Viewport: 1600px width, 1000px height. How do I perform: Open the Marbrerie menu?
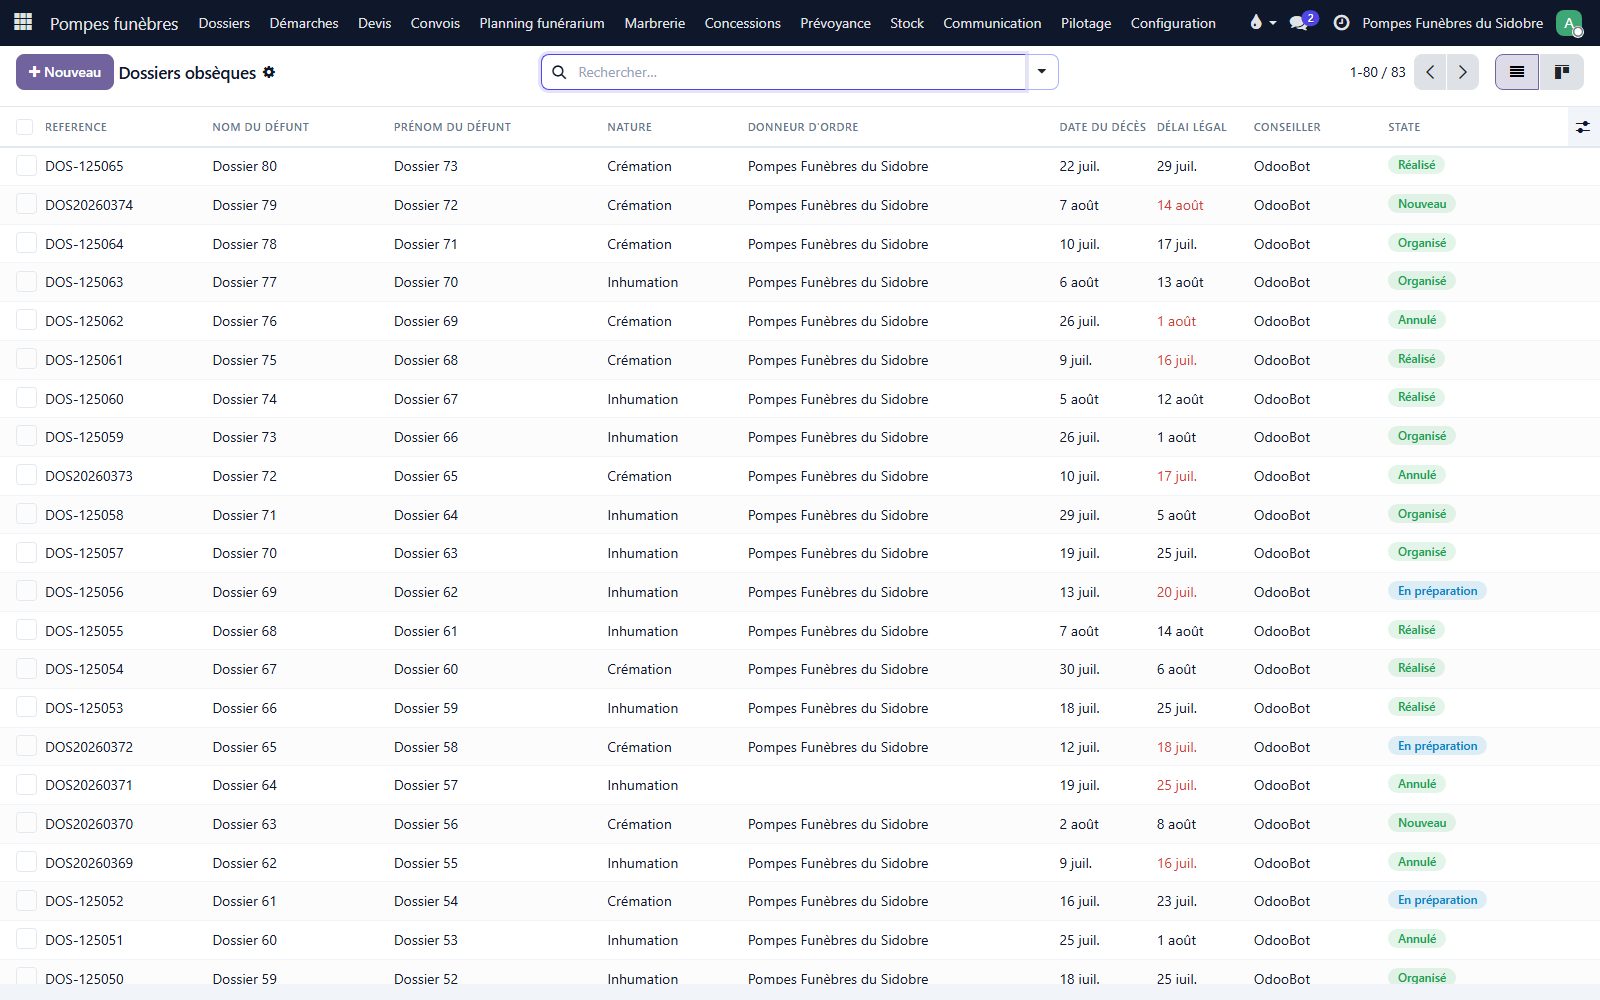[x=655, y=23]
